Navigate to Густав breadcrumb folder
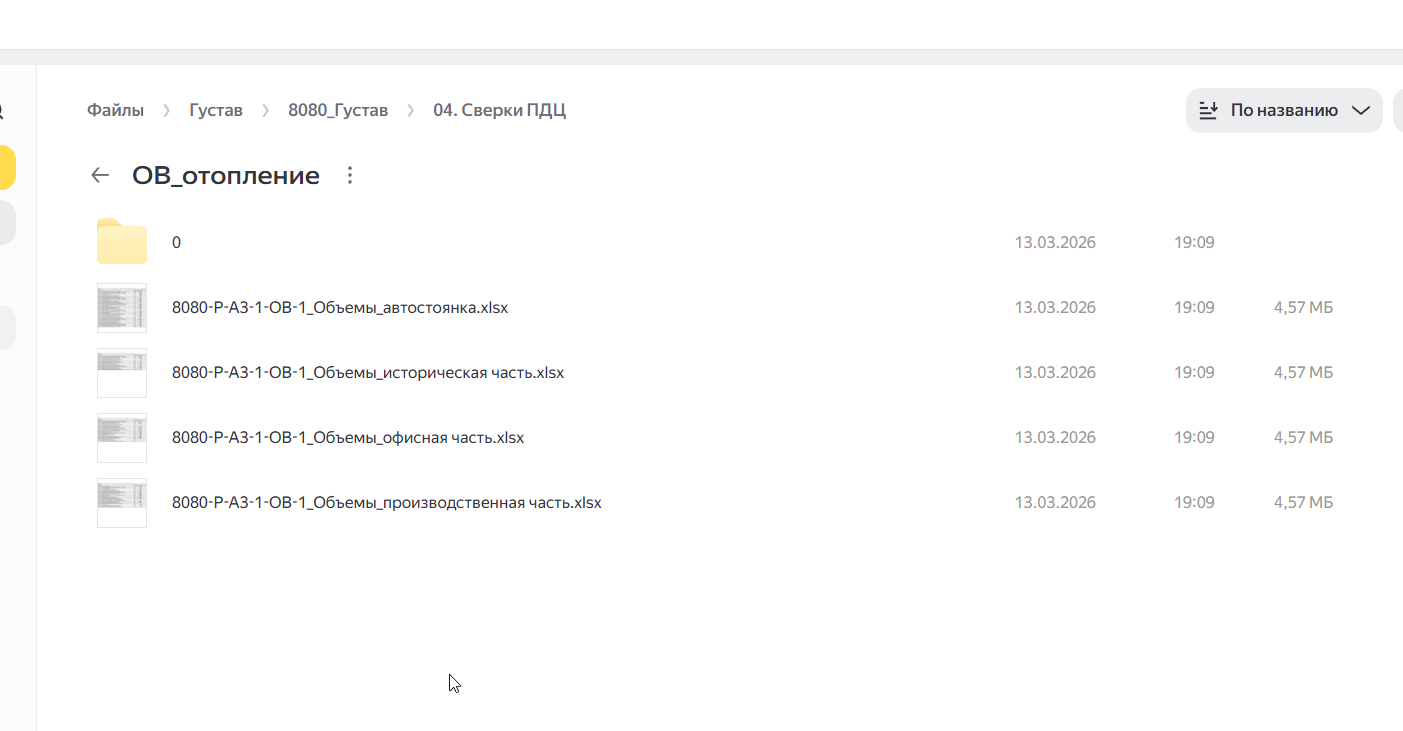Screen dimensions: 1403x731 pyautogui.click(x=216, y=110)
